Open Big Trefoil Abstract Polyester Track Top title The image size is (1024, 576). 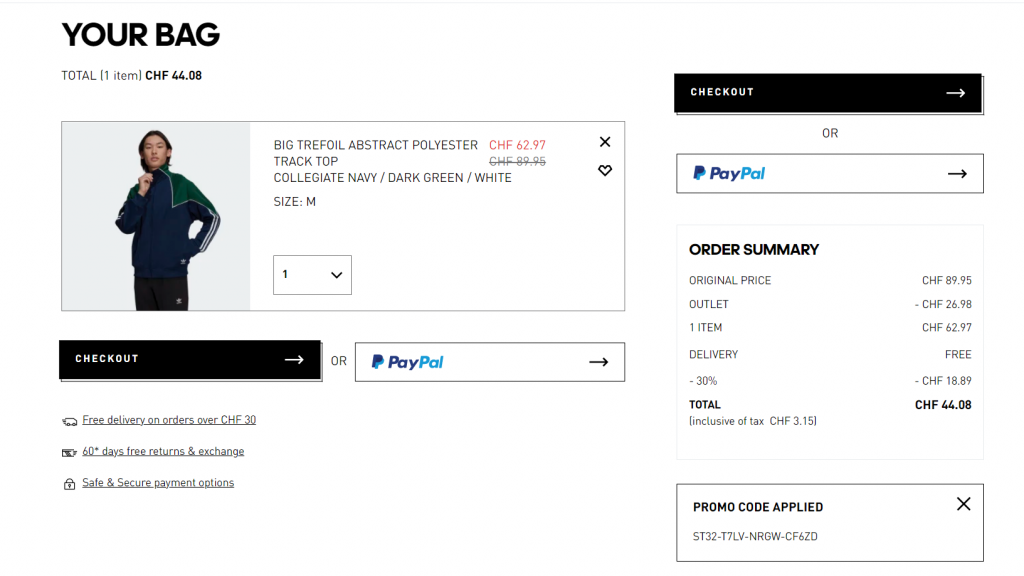(375, 153)
